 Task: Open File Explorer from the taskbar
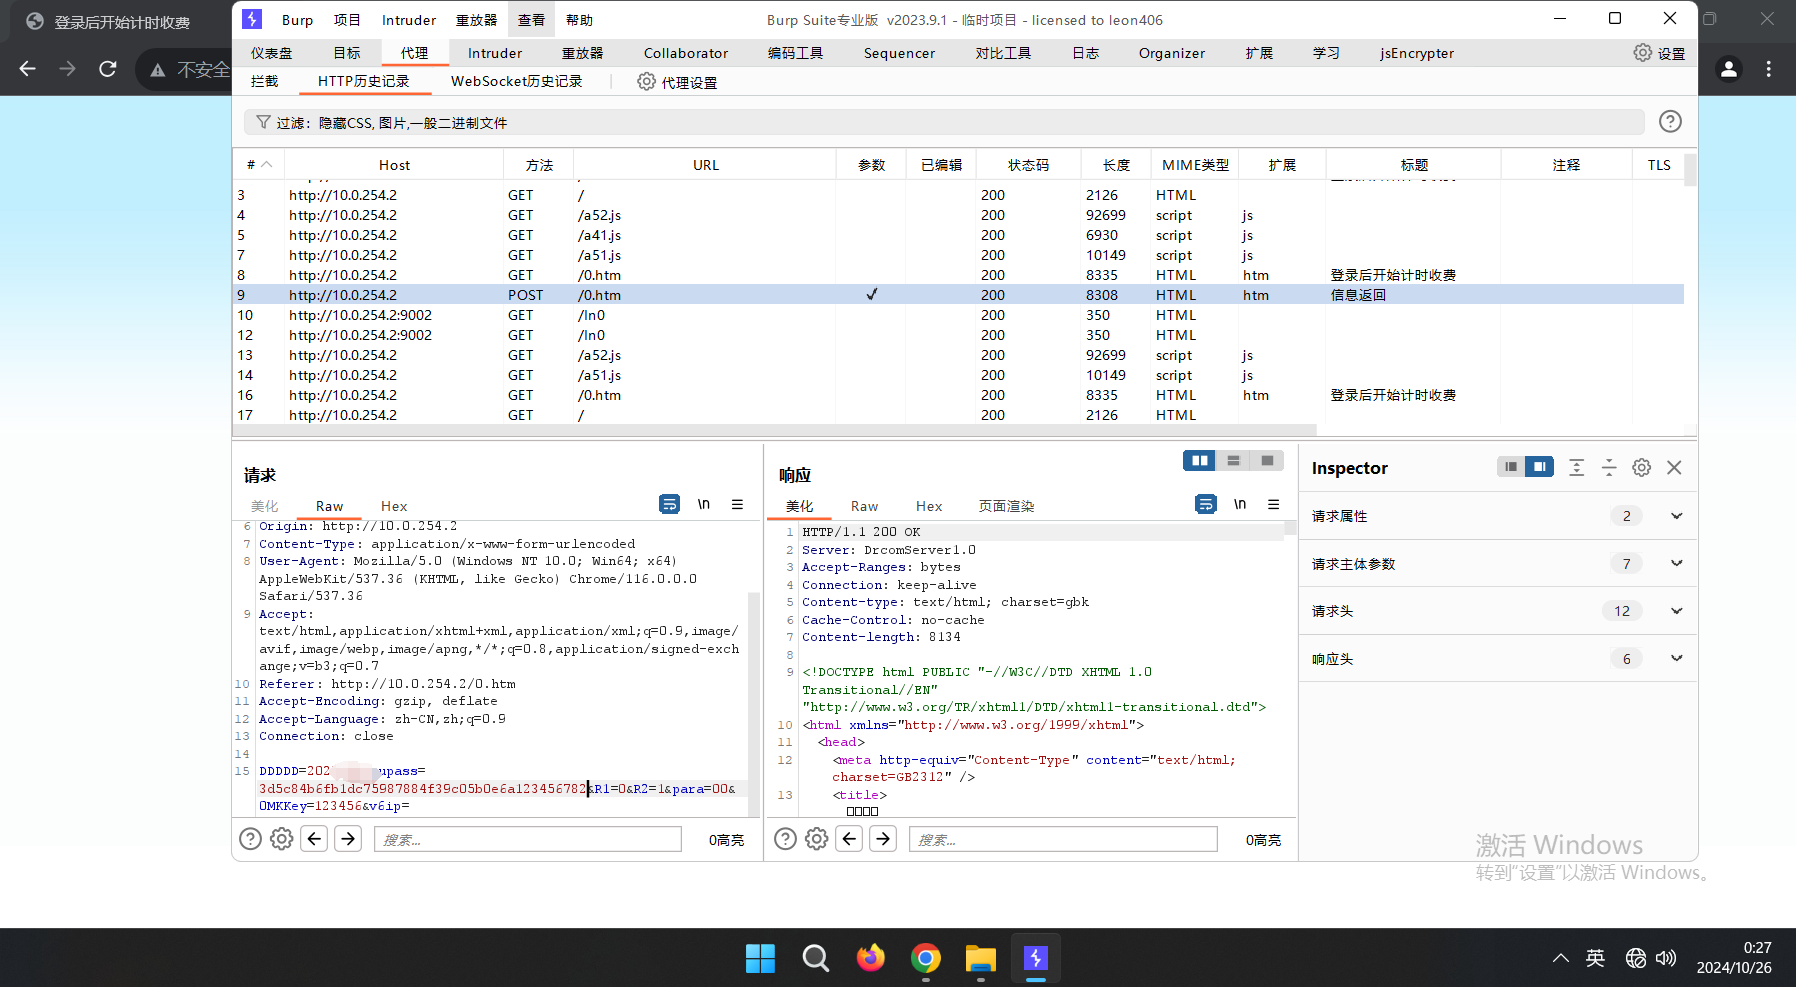pos(981,958)
